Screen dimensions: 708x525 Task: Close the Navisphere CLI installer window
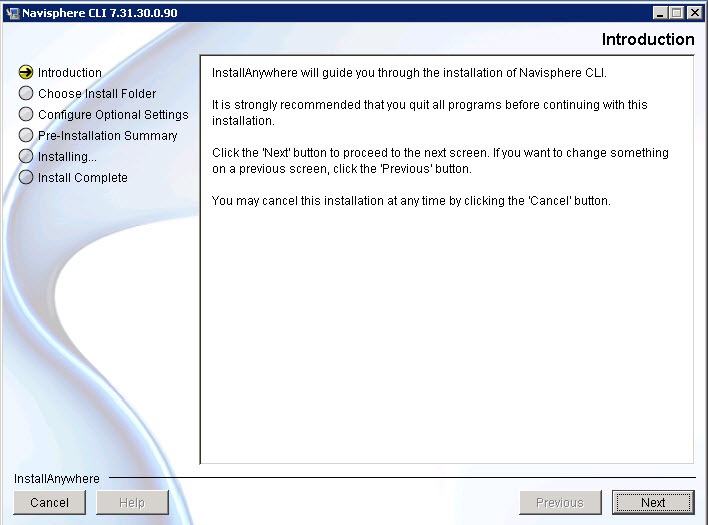point(693,12)
